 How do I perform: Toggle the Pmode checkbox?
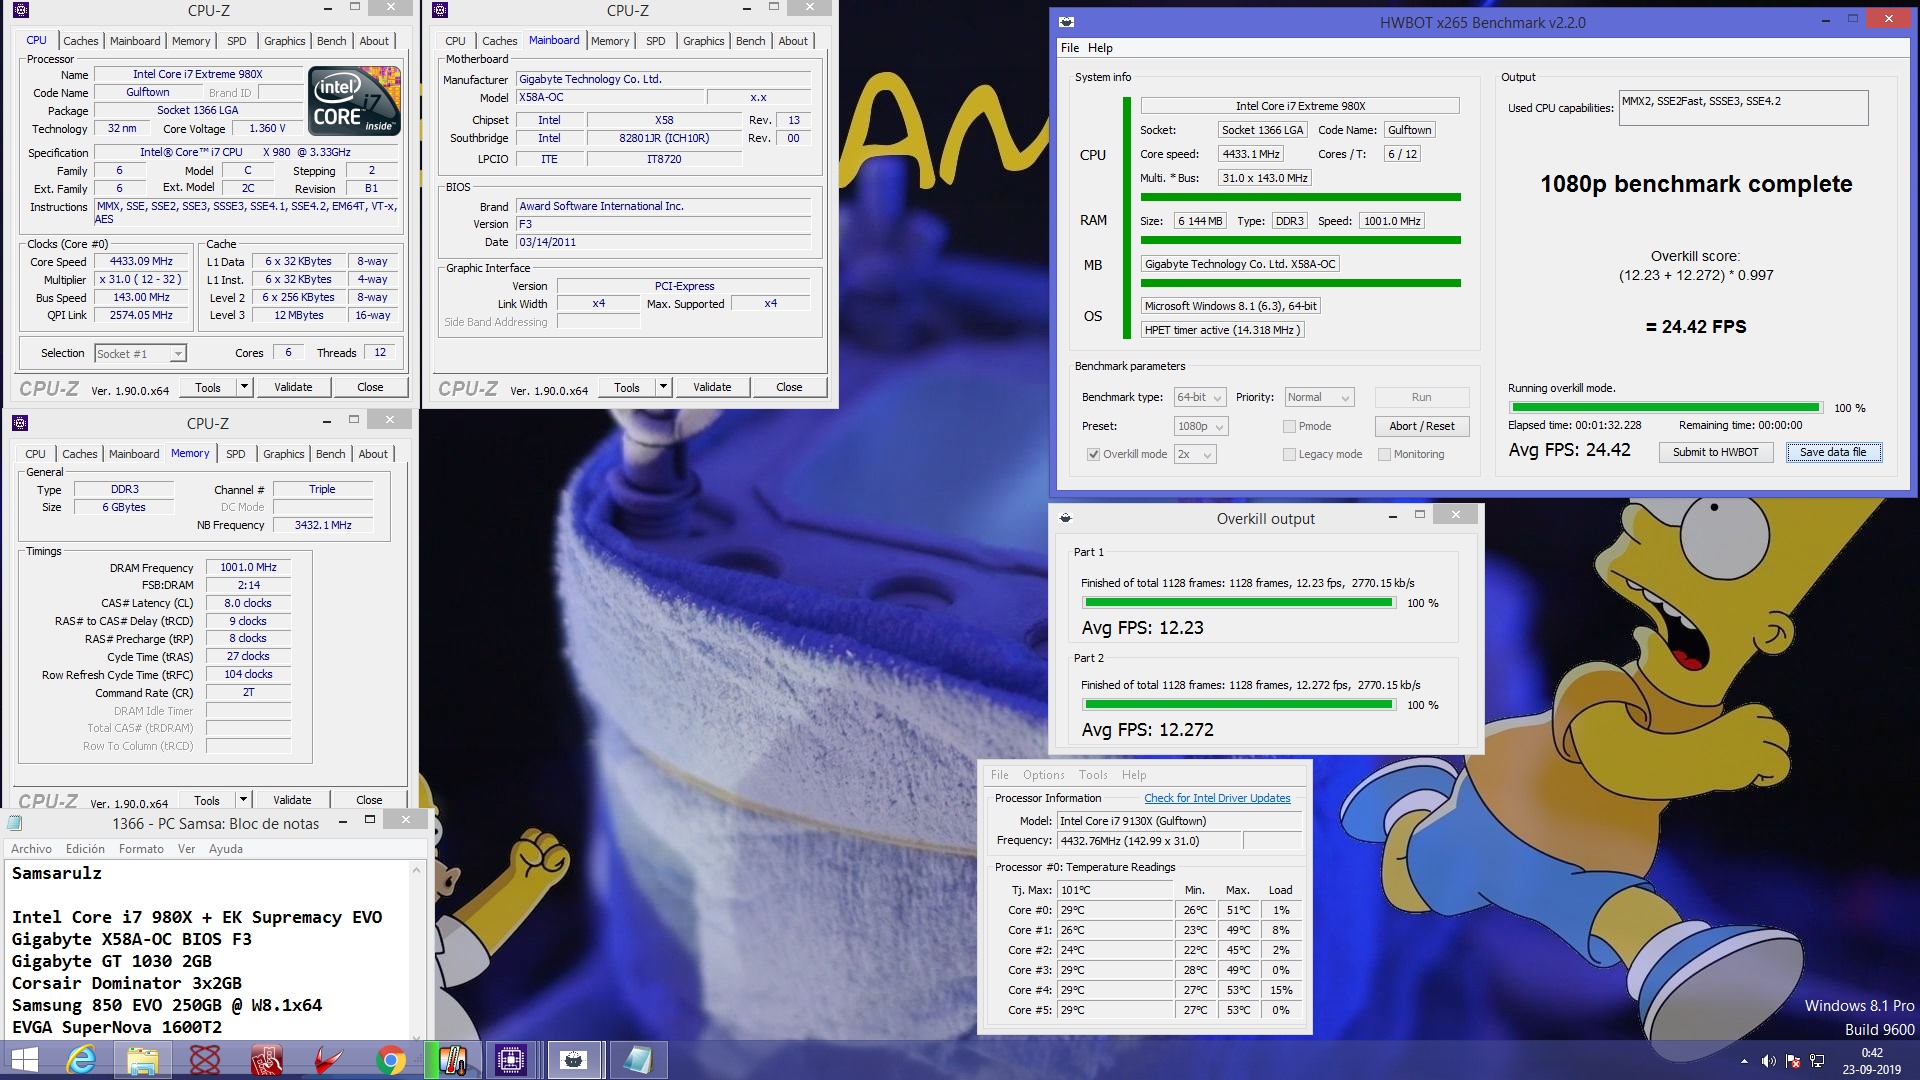click(1289, 426)
